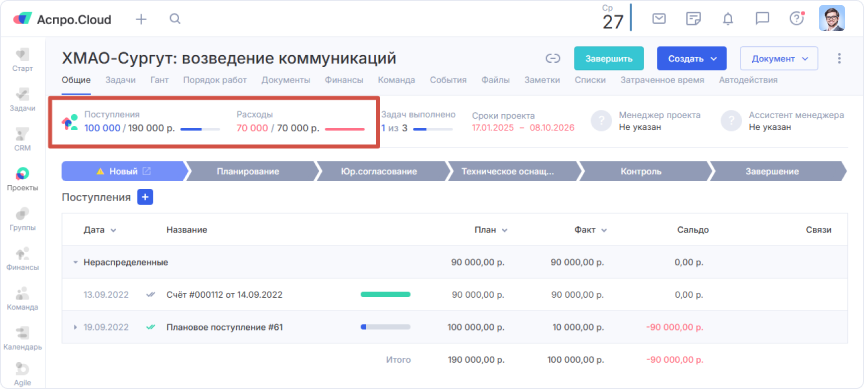Image resolution: width=864 pixels, height=389 pixels.
Task: Sort by Факт column arrow
Action: [604, 230]
